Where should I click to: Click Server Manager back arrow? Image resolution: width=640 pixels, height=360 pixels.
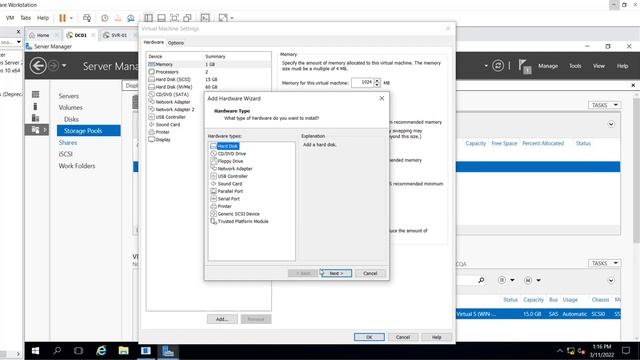tap(38, 65)
